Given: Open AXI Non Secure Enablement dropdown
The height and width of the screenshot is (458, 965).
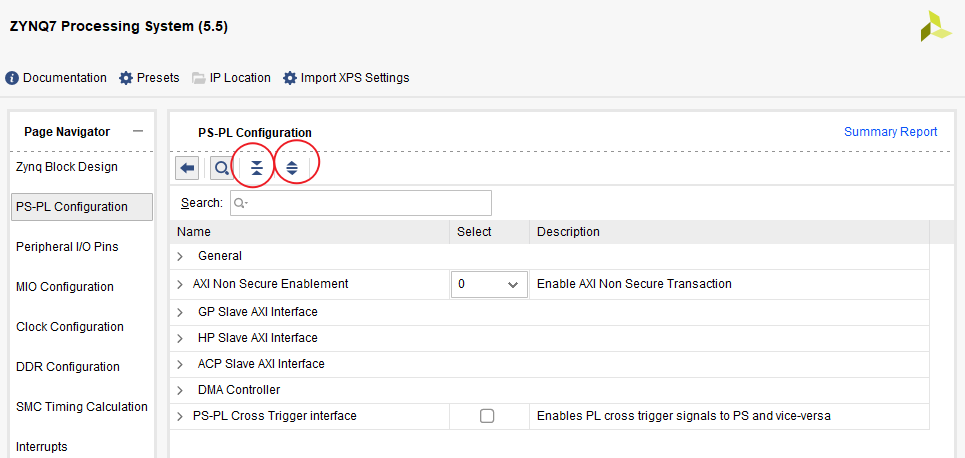Looking at the screenshot, I should point(489,284).
